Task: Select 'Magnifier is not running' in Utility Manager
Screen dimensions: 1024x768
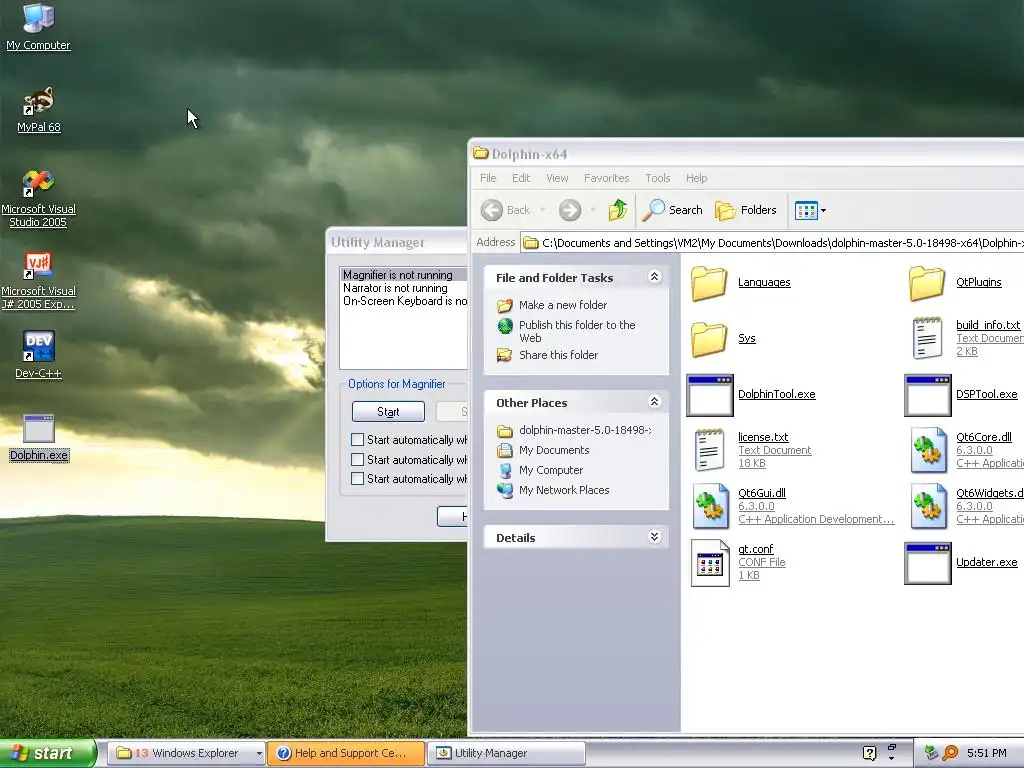Action: [x=404, y=275]
